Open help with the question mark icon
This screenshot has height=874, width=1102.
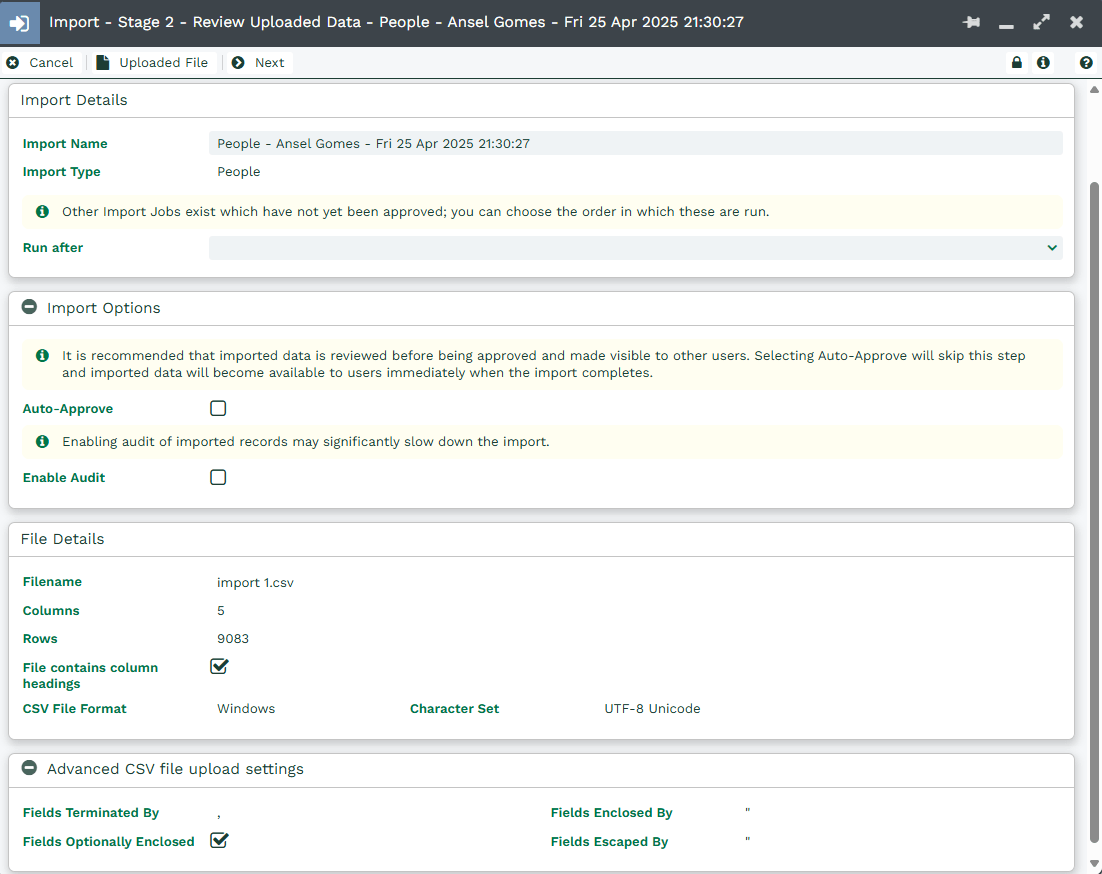1086,63
